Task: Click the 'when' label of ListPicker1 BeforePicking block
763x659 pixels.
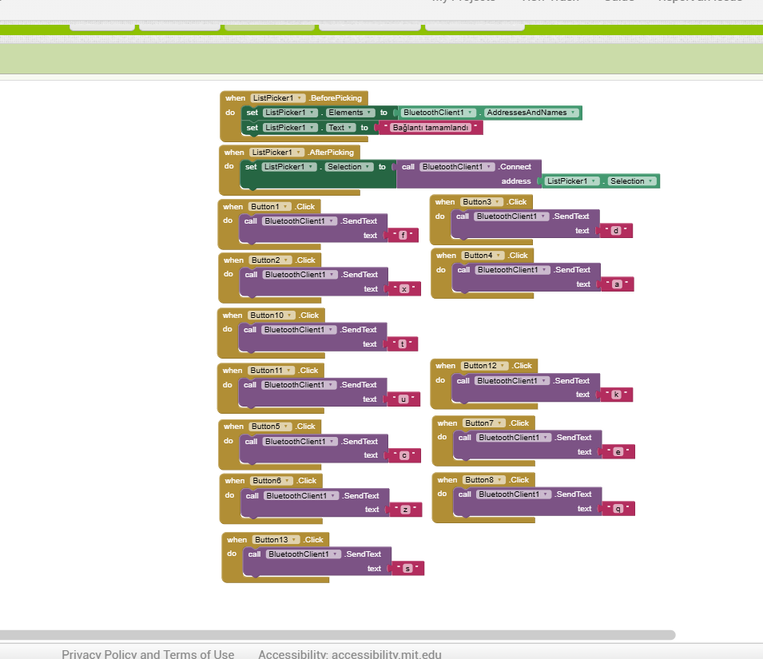Action: click(x=235, y=98)
